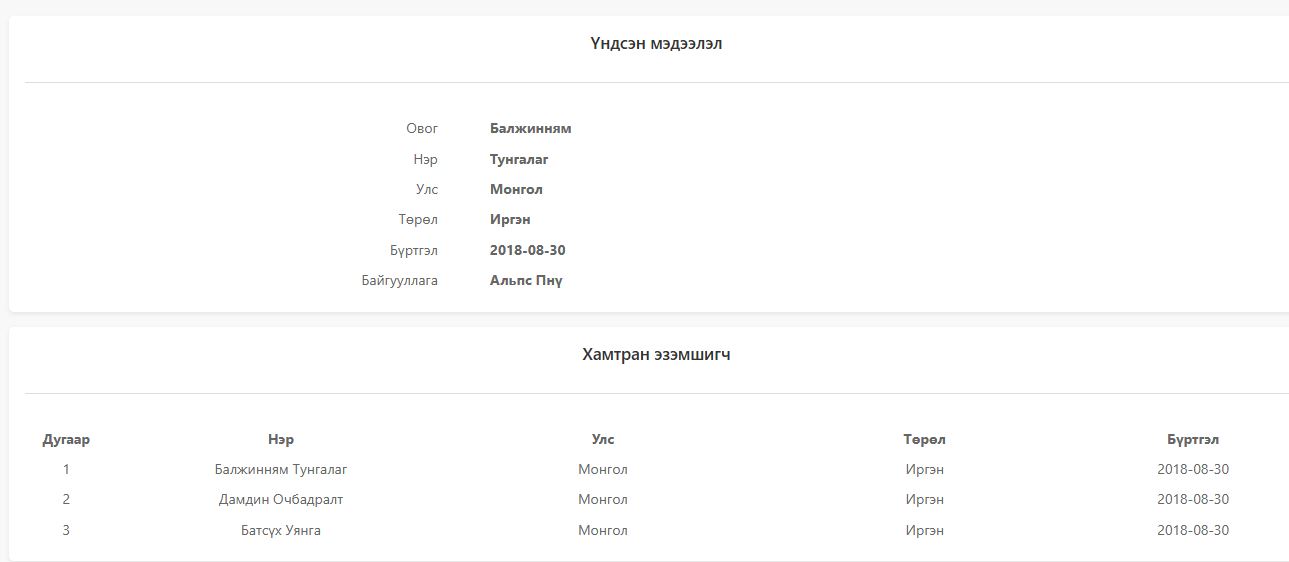Select the bold 2018-08-30 registration date
The image size is (1289, 562).
click(527, 250)
